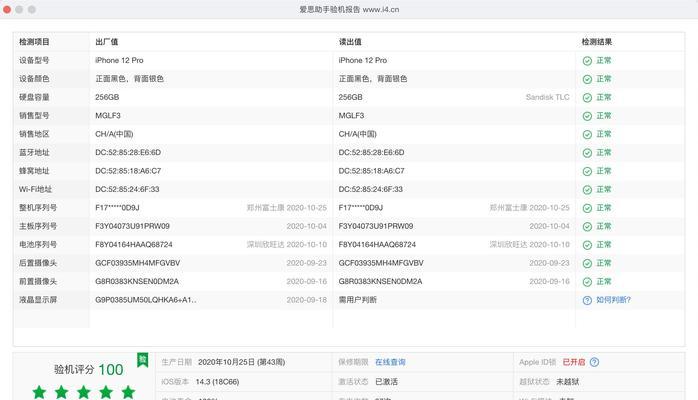698x400 pixels.
Task: Click the window title 爱思助手验机报告 www.i4.cn
Action: 349,9
